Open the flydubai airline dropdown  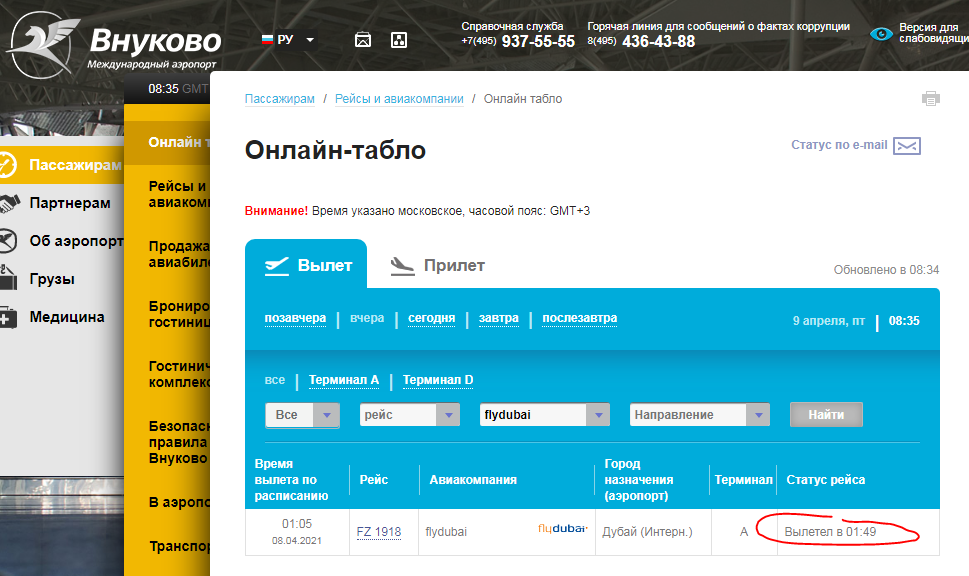click(544, 415)
